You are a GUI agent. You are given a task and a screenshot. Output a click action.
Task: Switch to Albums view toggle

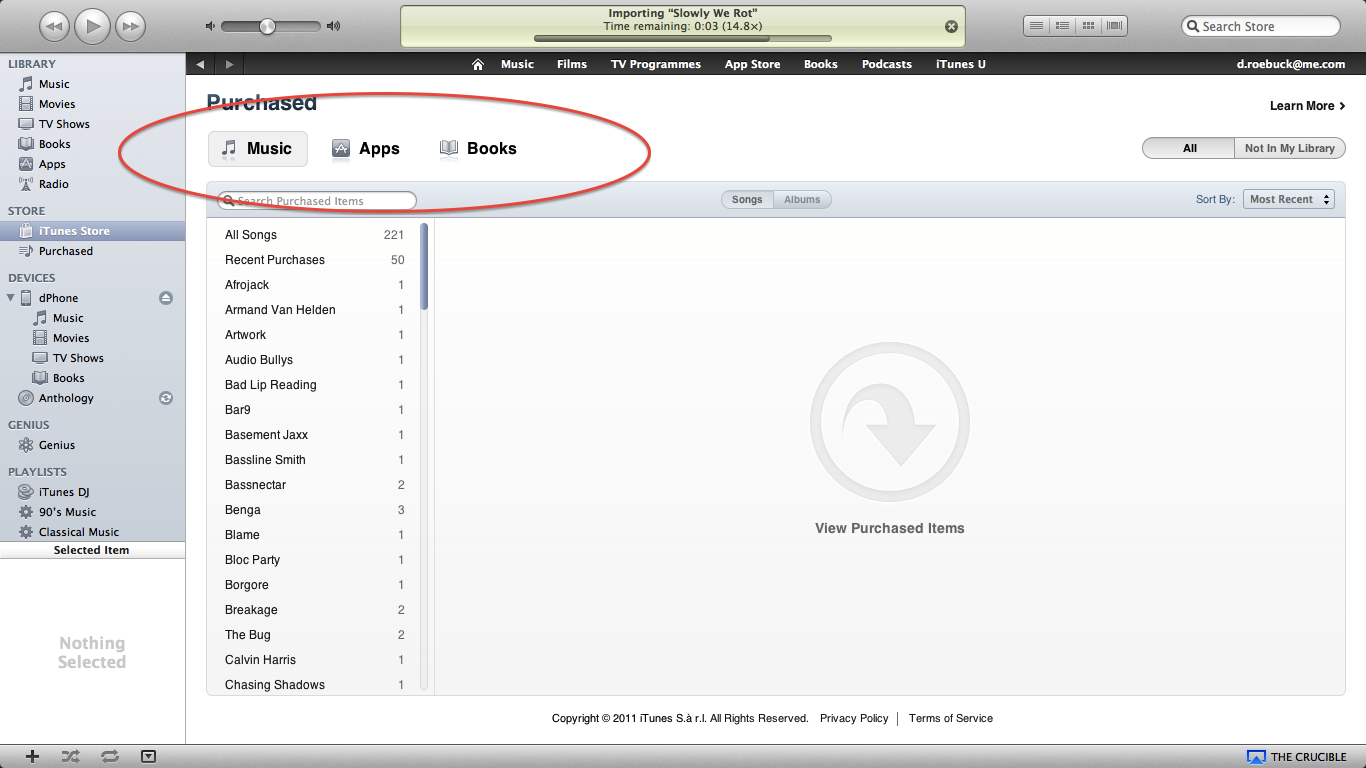pos(802,200)
